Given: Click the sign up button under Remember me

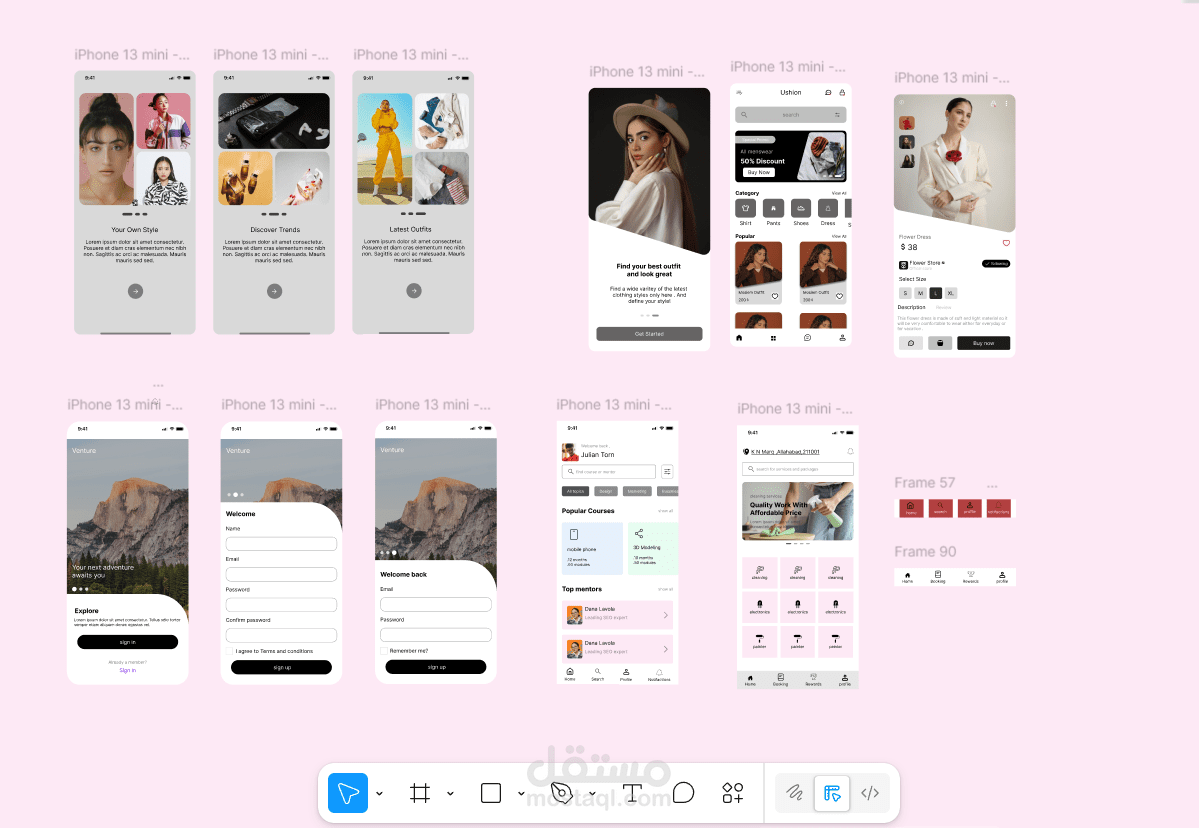Looking at the screenshot, I should [436, 667].
